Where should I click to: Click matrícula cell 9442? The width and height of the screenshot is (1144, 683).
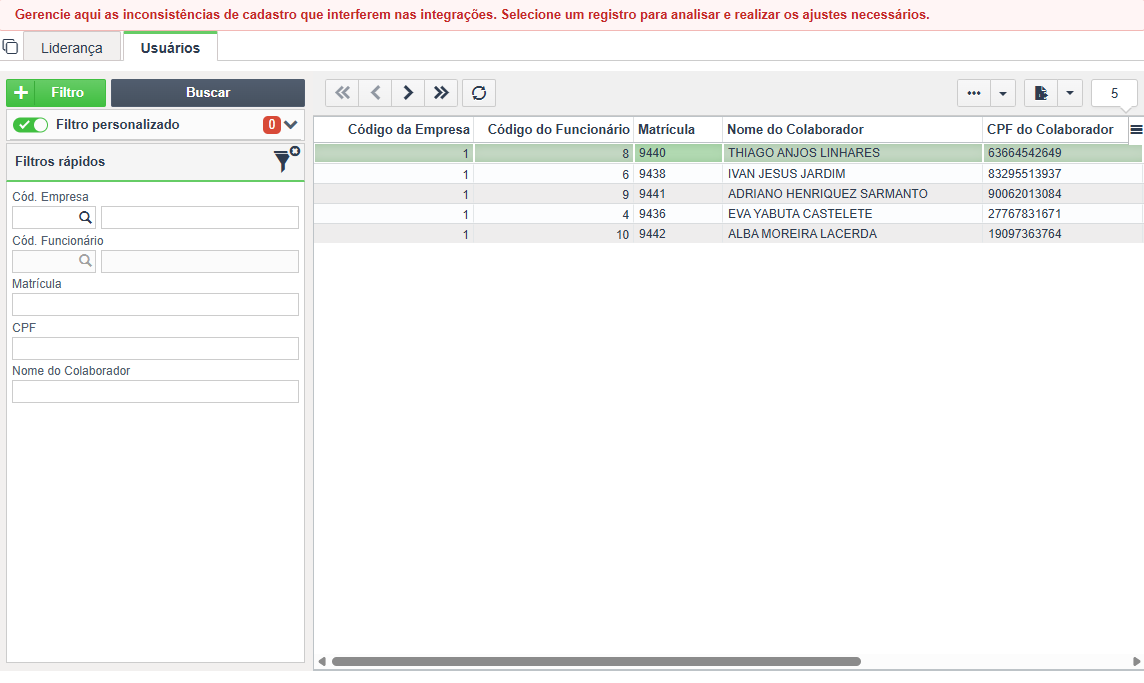point(678,234)
